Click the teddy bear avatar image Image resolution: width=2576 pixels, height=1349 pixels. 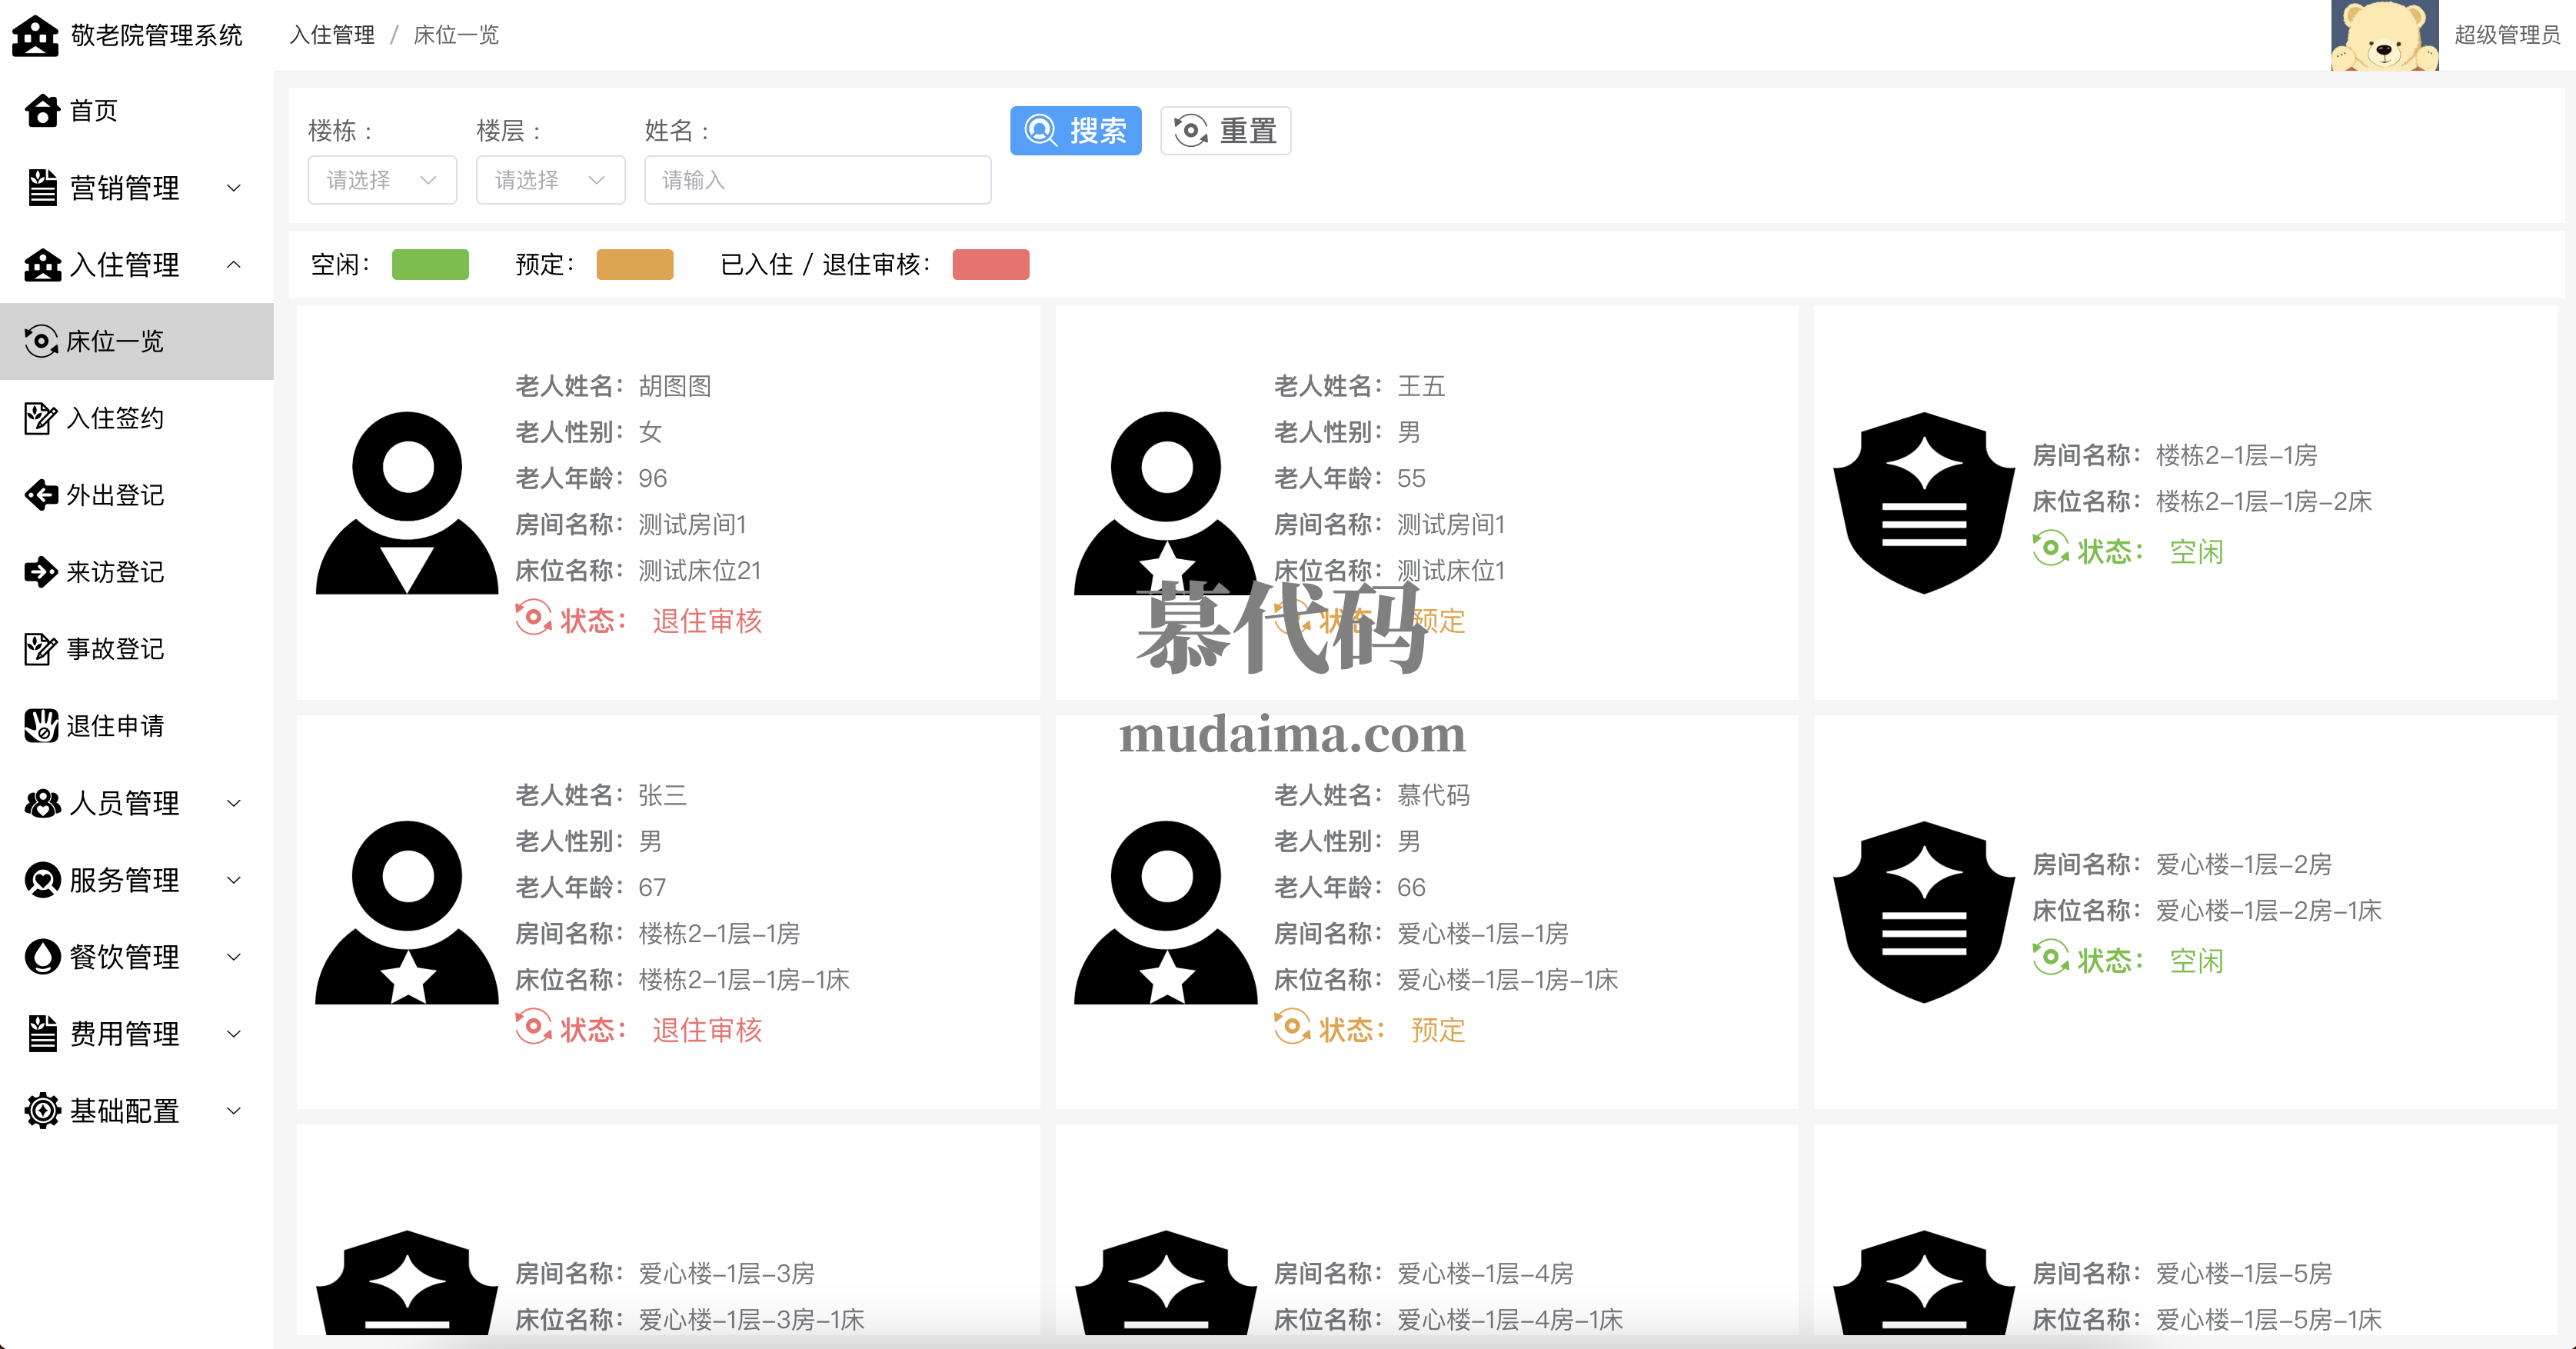pyautogui.click(x=2384, y=36)
